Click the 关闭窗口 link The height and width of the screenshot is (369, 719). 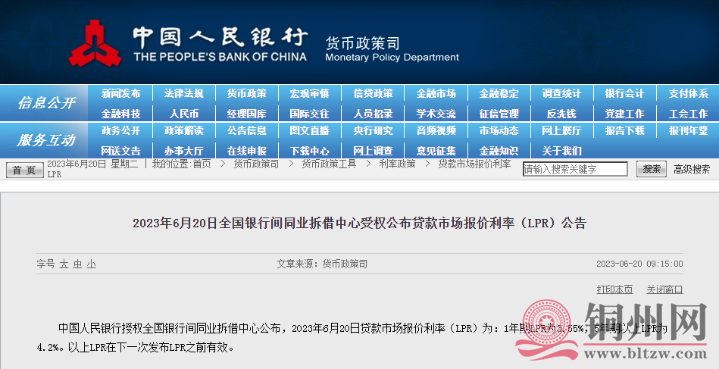[x=664, y=289]
